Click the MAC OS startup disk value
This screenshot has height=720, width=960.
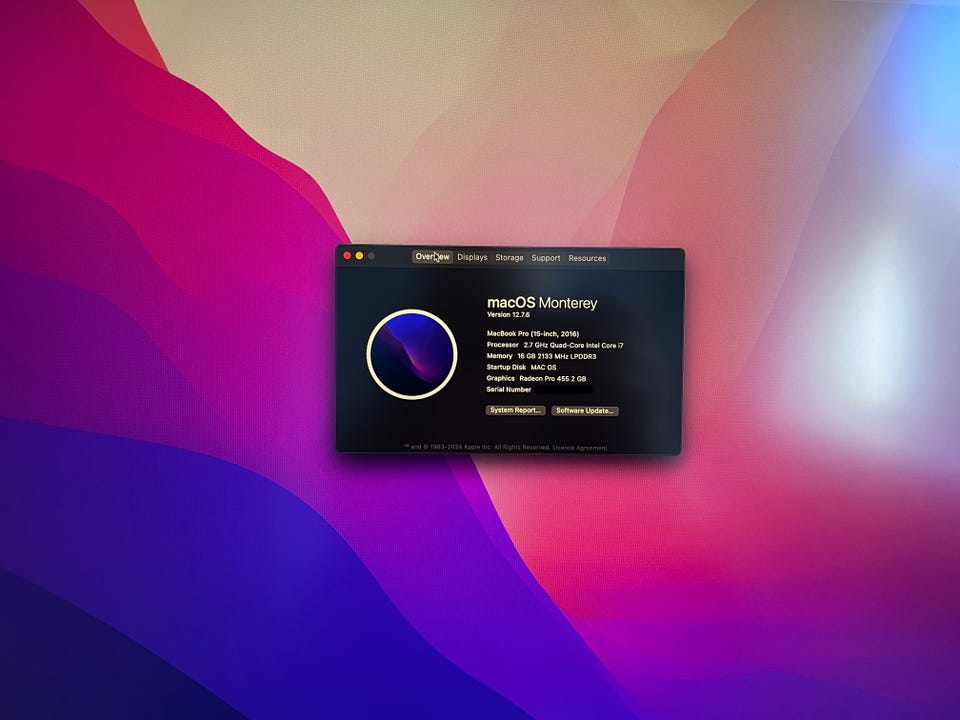(x=544, y=367)
